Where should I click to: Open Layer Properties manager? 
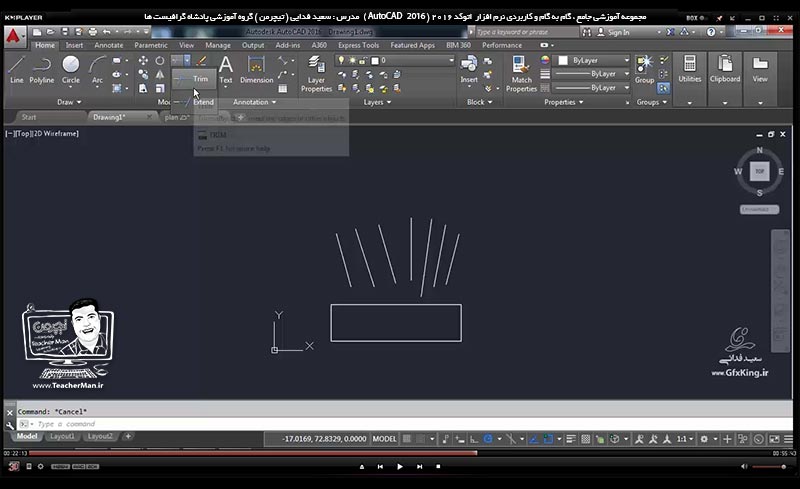(316, 74)
